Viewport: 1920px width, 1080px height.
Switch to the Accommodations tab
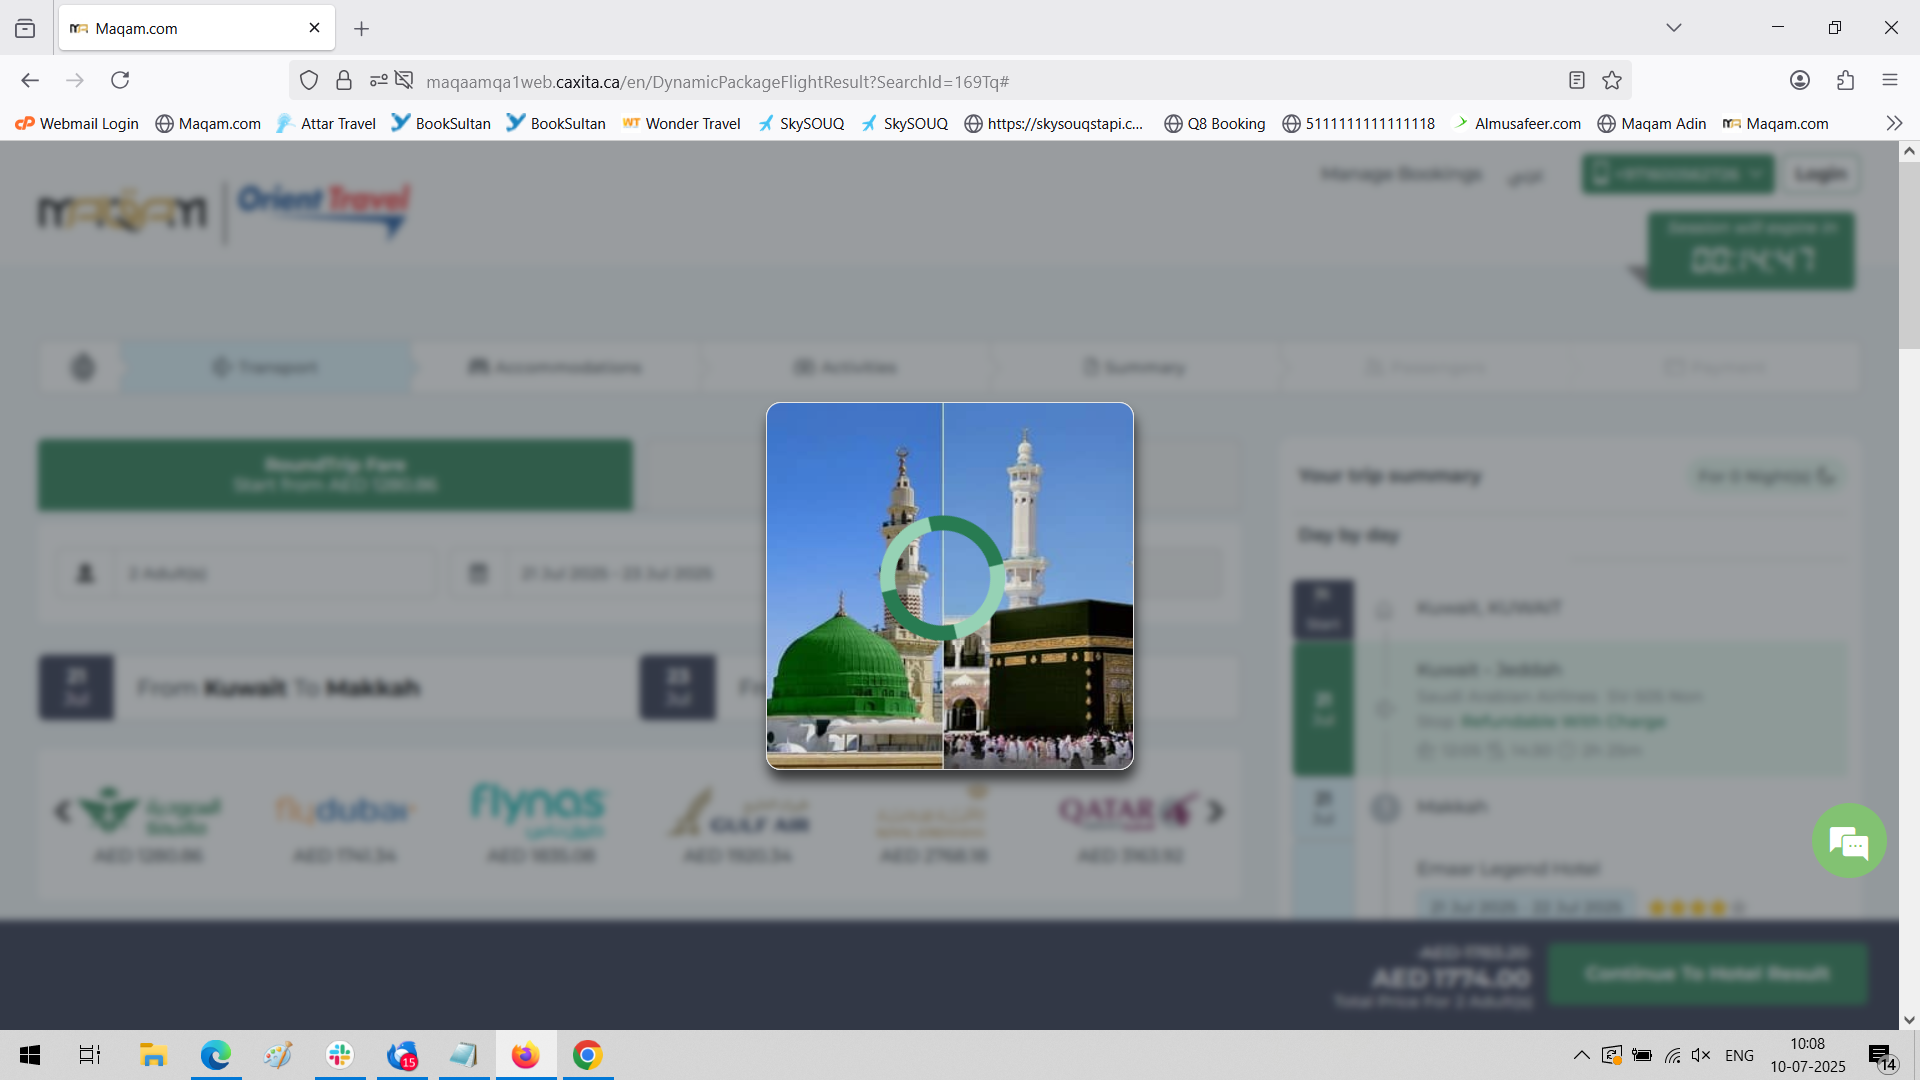(556, 367)
